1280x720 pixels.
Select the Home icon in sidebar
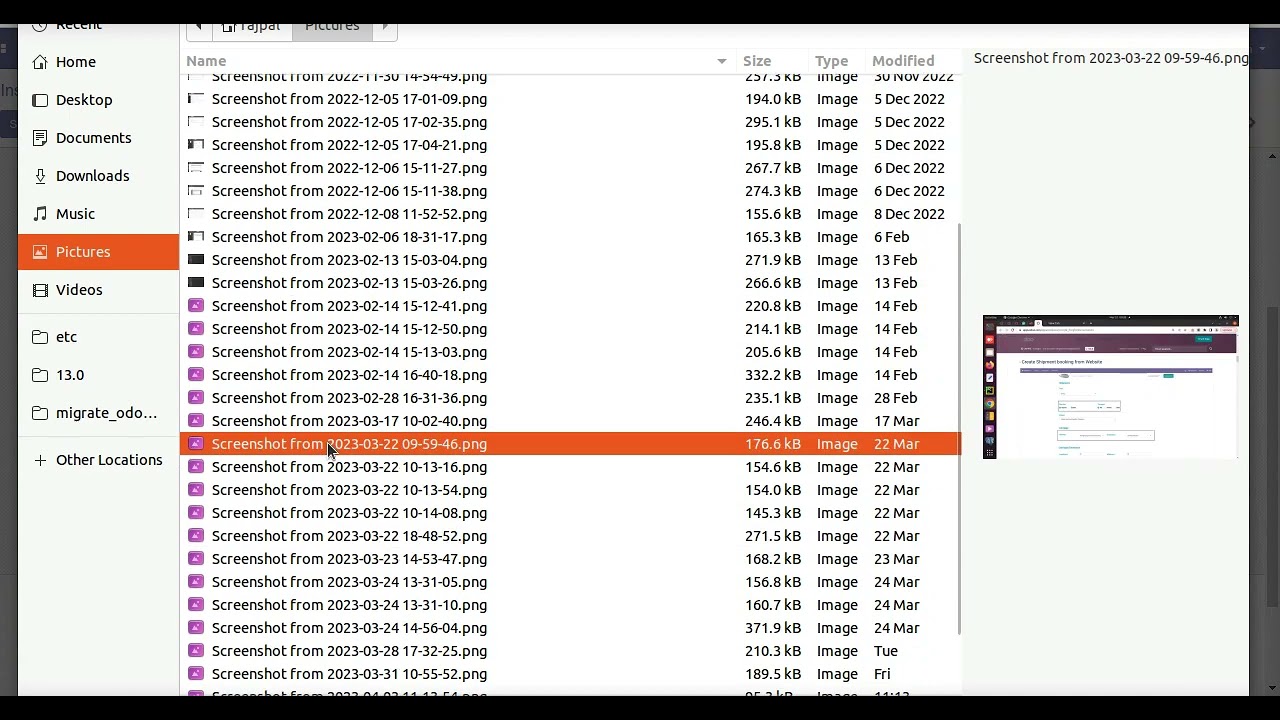[40, 62]
